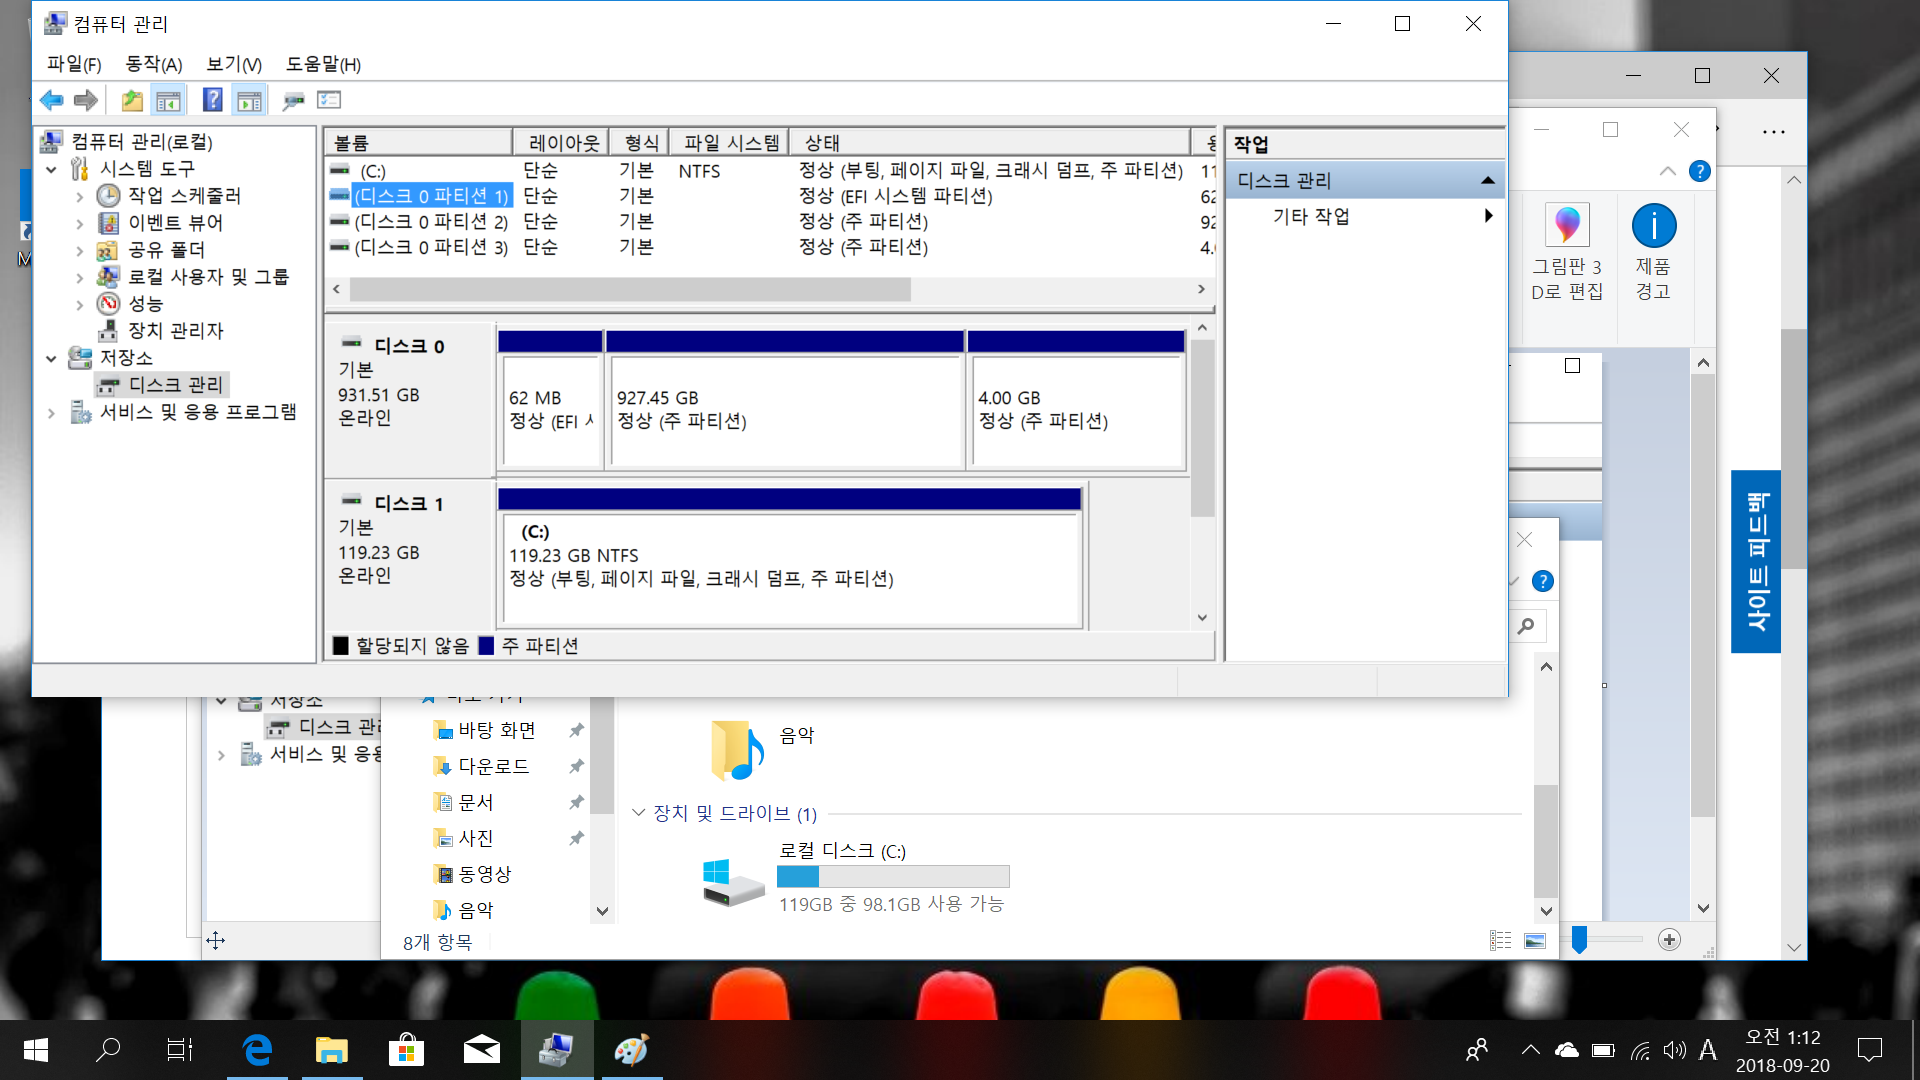1920x1080 pixels.
Task: Click the Rescan disks toolbar icon
Action: click(x=293, y=100)
